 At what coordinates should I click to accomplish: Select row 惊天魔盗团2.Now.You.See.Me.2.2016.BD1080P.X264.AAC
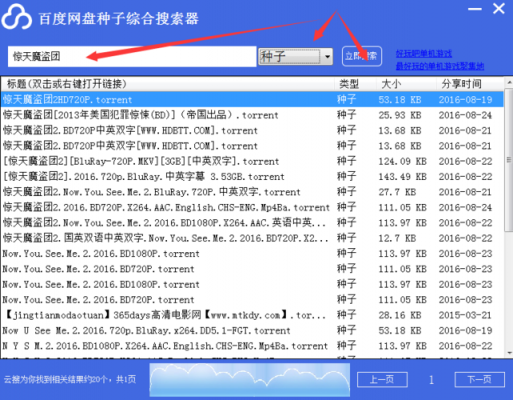[x=252, y=223]
